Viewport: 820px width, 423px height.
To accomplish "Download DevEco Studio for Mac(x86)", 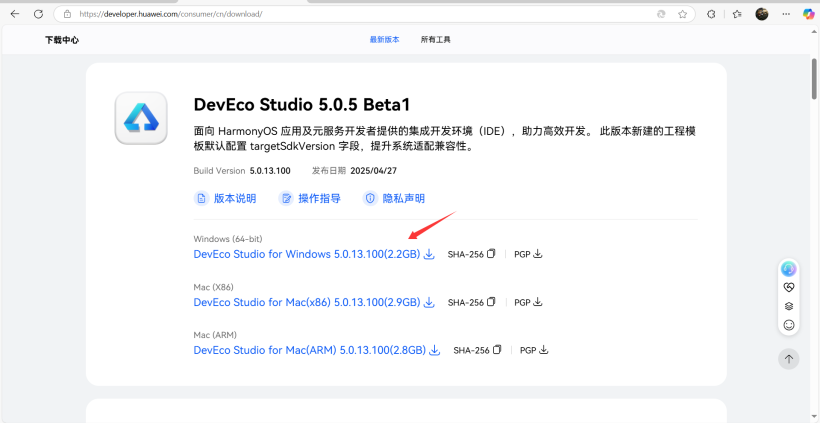I will pyautogui.click(x=307, y=302).
